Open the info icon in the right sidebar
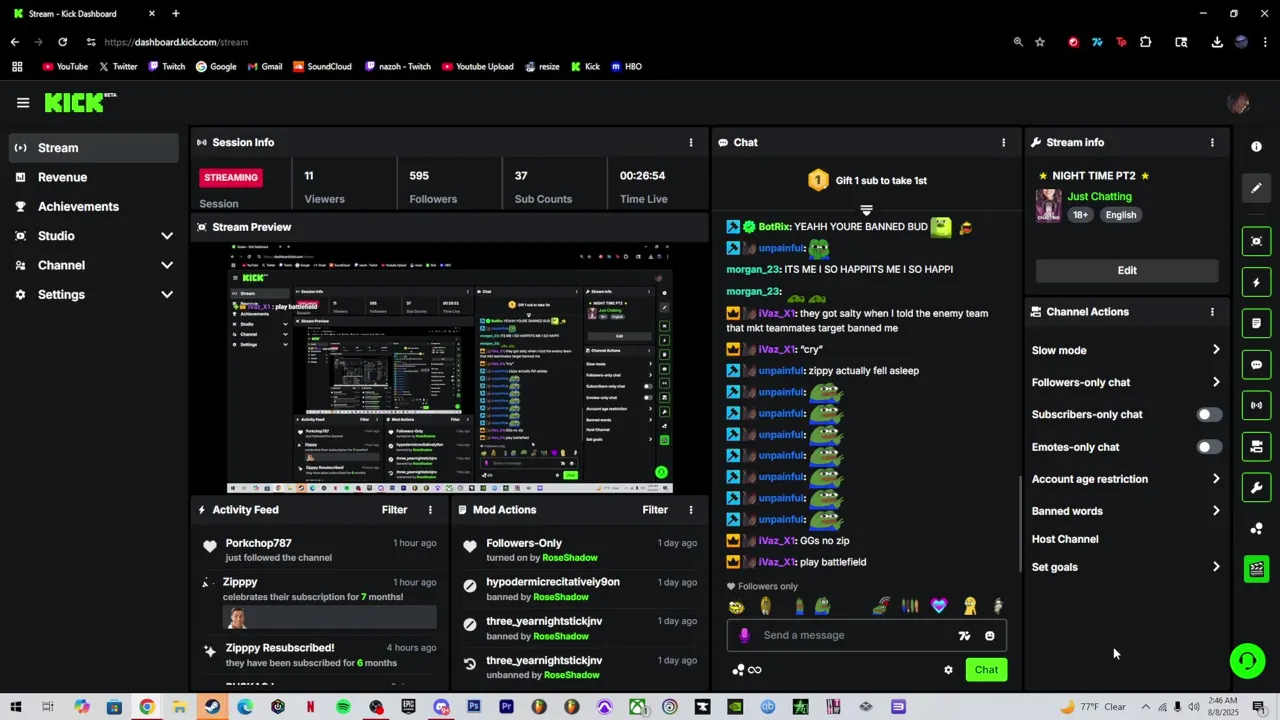This screenshot has height=720, width=1280. point(1256,146)
